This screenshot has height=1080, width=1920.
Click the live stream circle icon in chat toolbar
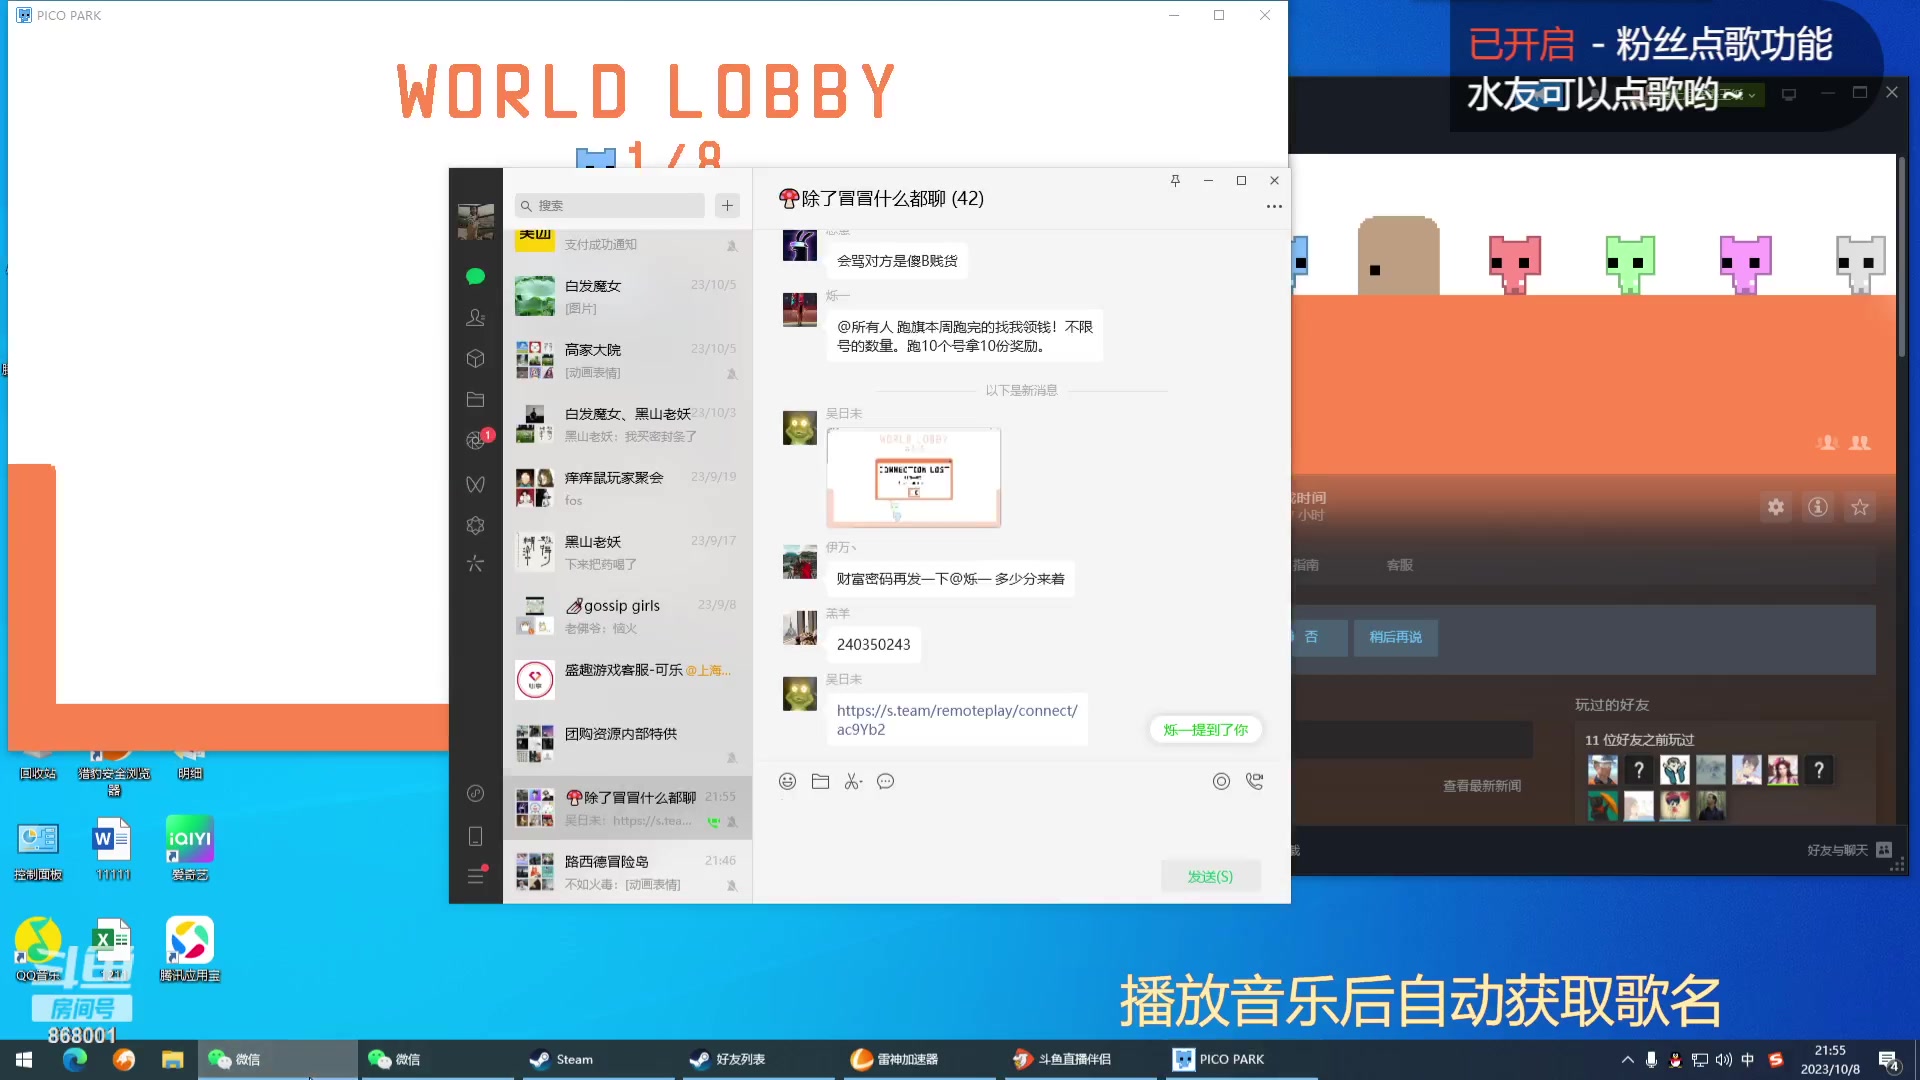(x=1221, y=781)
